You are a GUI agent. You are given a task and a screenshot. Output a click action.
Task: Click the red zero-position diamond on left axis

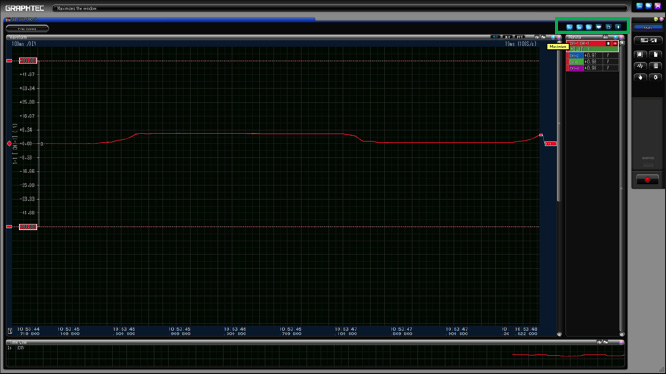coord(9,144)
